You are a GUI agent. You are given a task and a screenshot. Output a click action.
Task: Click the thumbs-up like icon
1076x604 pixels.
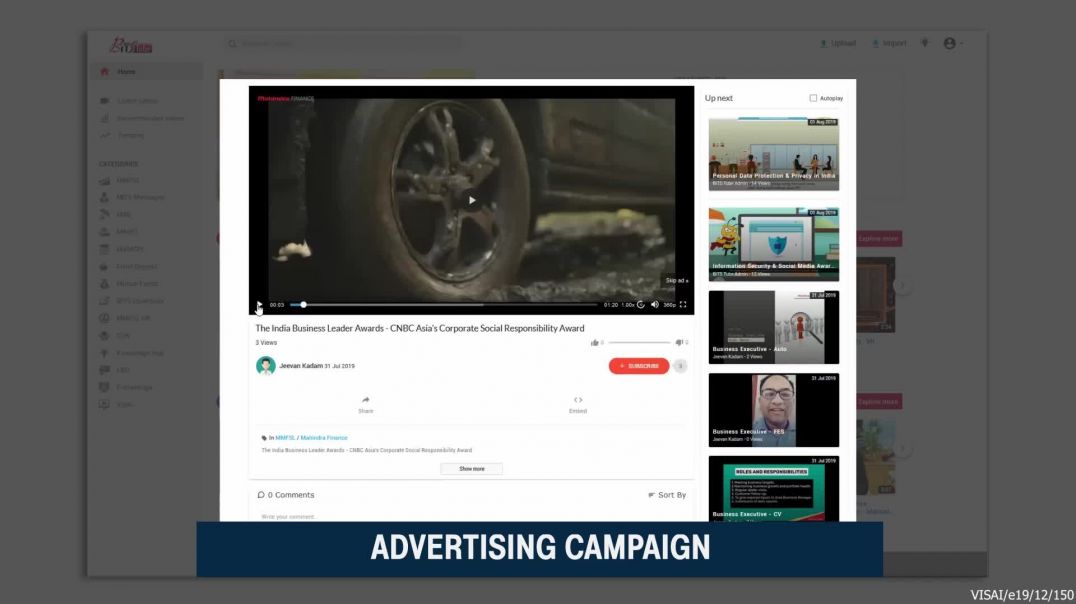point(595,343)
